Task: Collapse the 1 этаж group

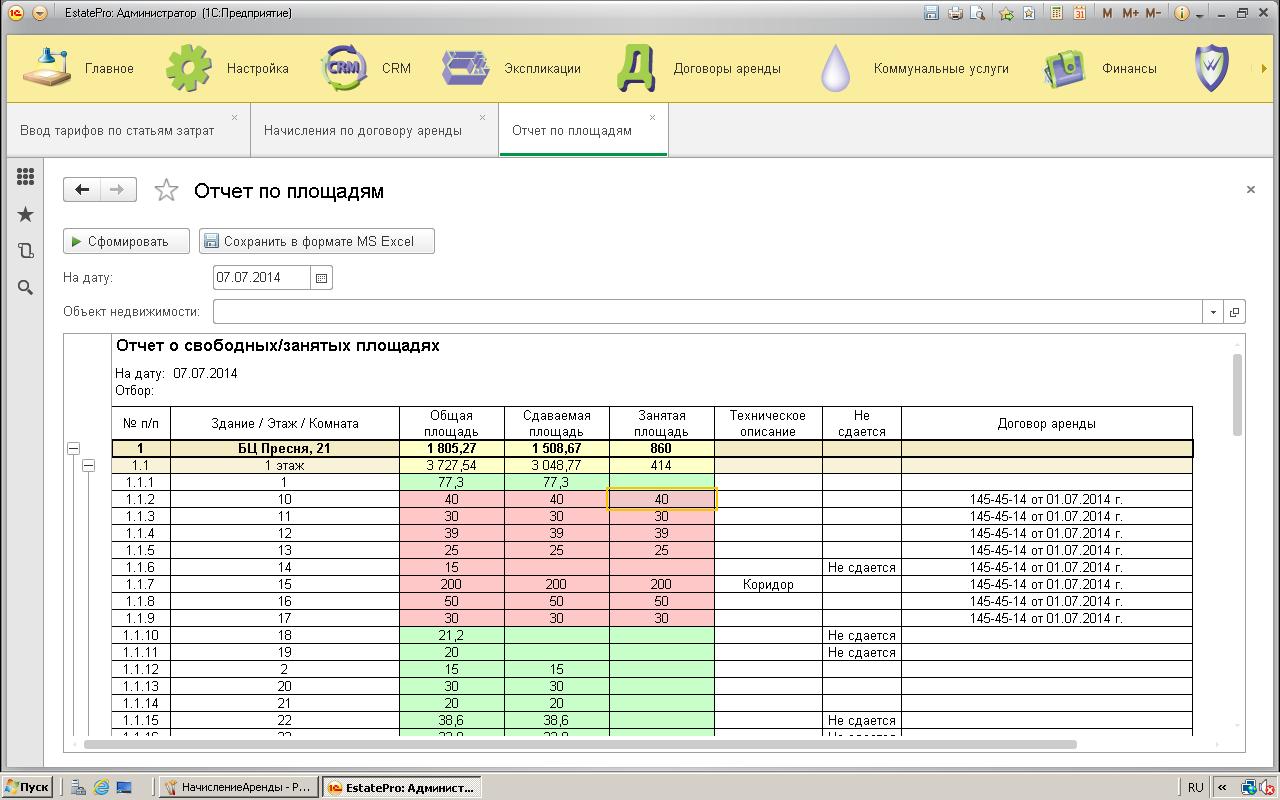Action: tap(89, 465)
